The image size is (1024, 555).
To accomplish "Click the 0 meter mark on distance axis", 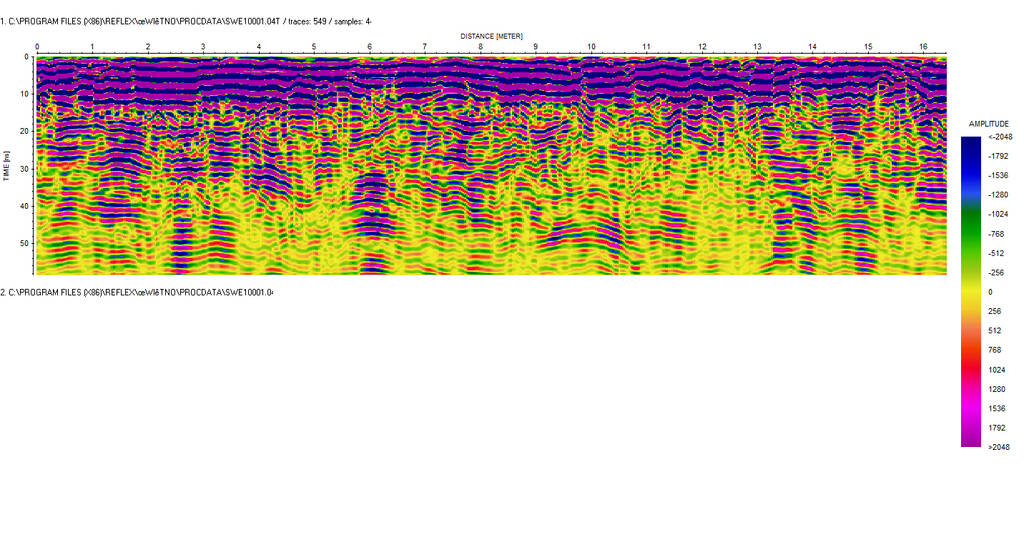I will [37, 47].
